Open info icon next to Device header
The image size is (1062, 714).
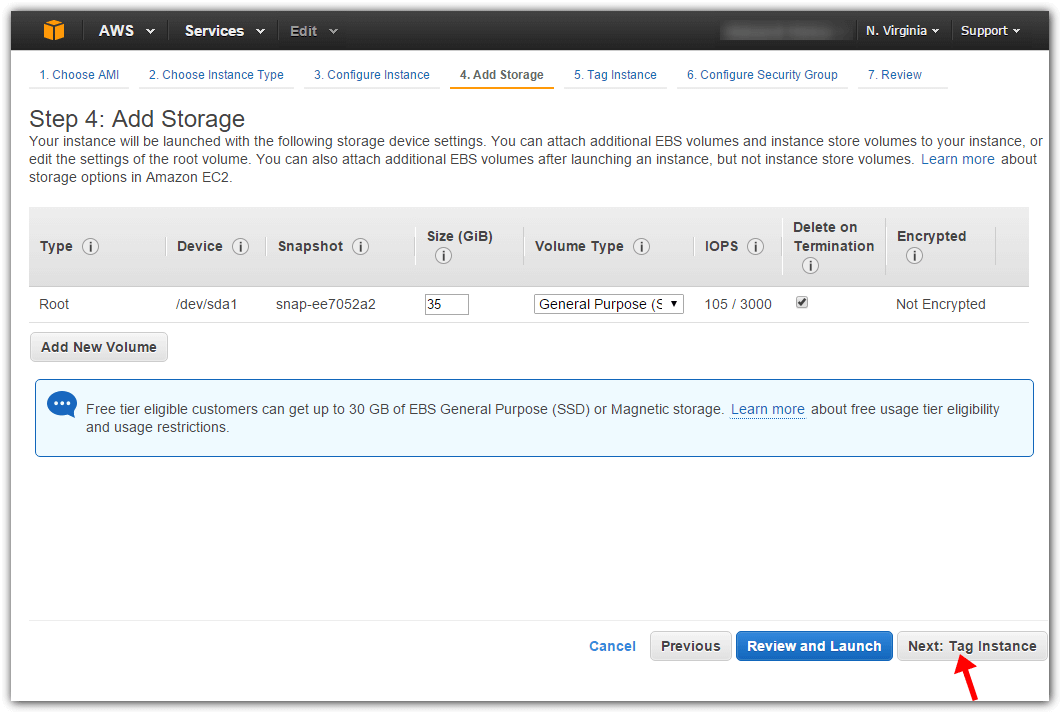[x=240, y=247]
